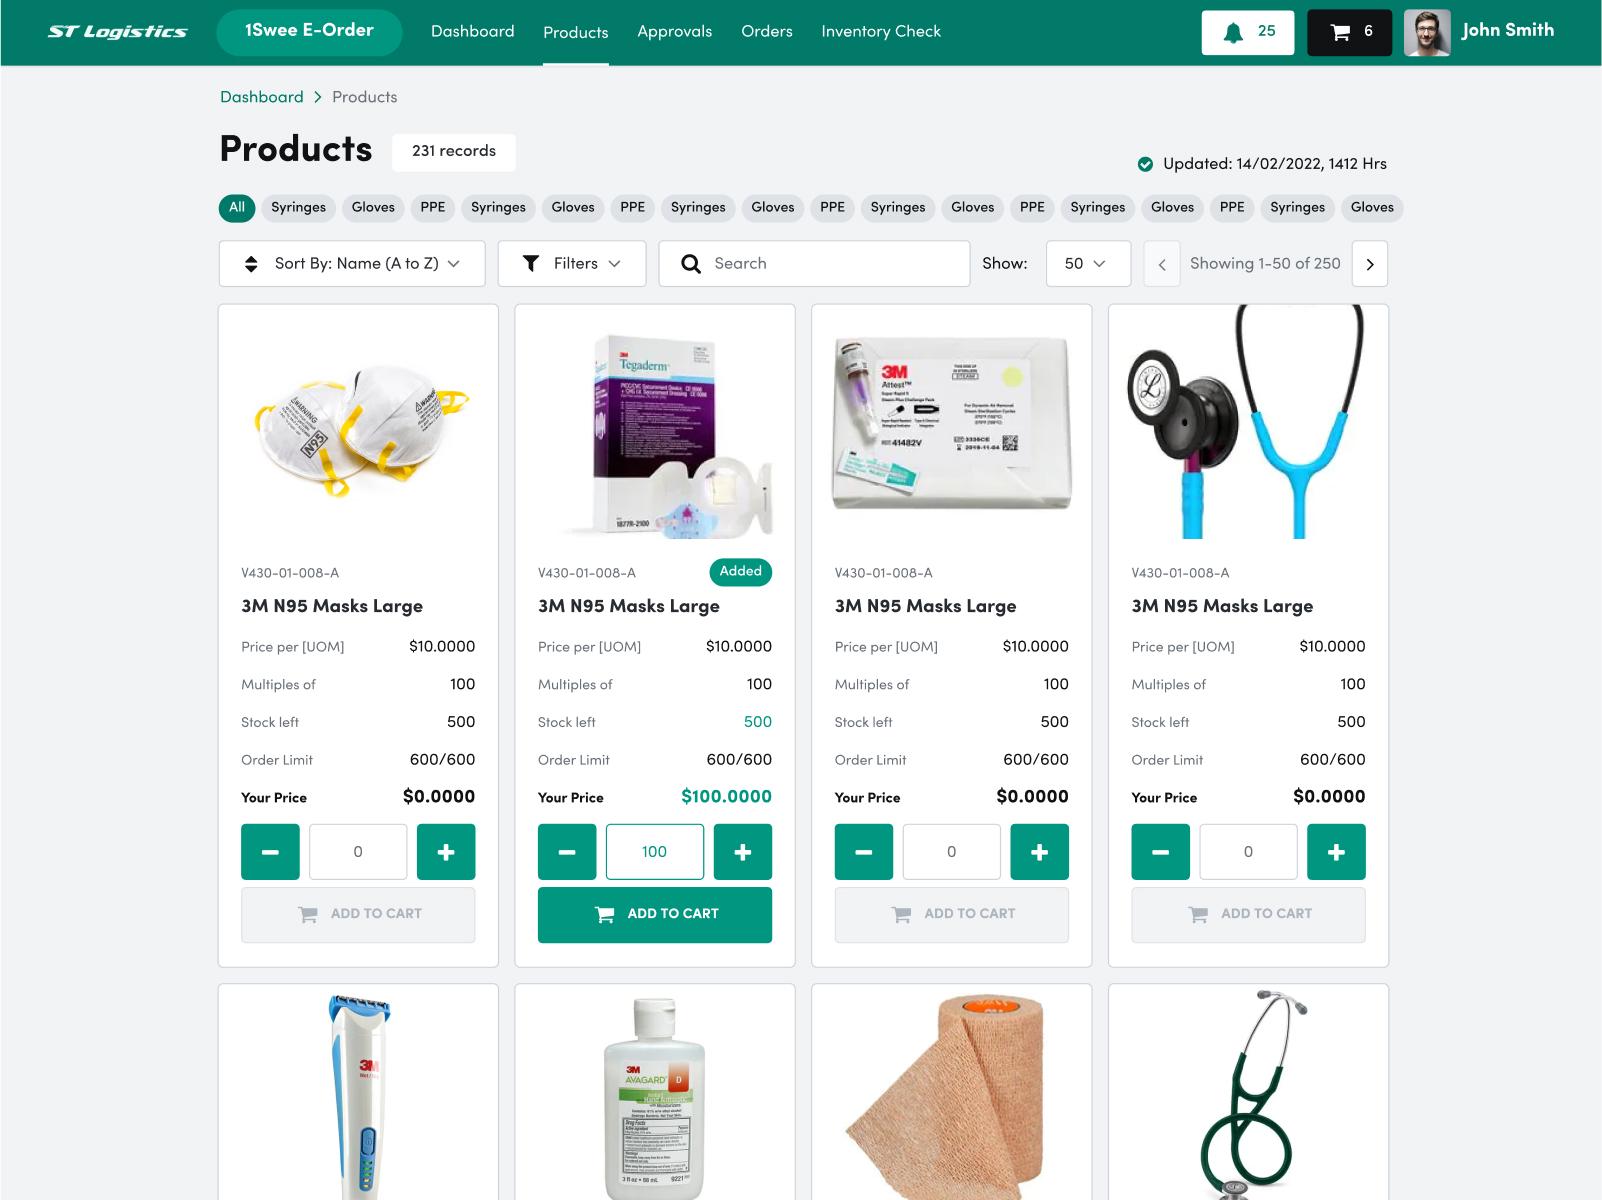Click the active green Add to Cart button
Image resolution: width=1602 pixels, height=1200 pixels.
tap(655, 914)
